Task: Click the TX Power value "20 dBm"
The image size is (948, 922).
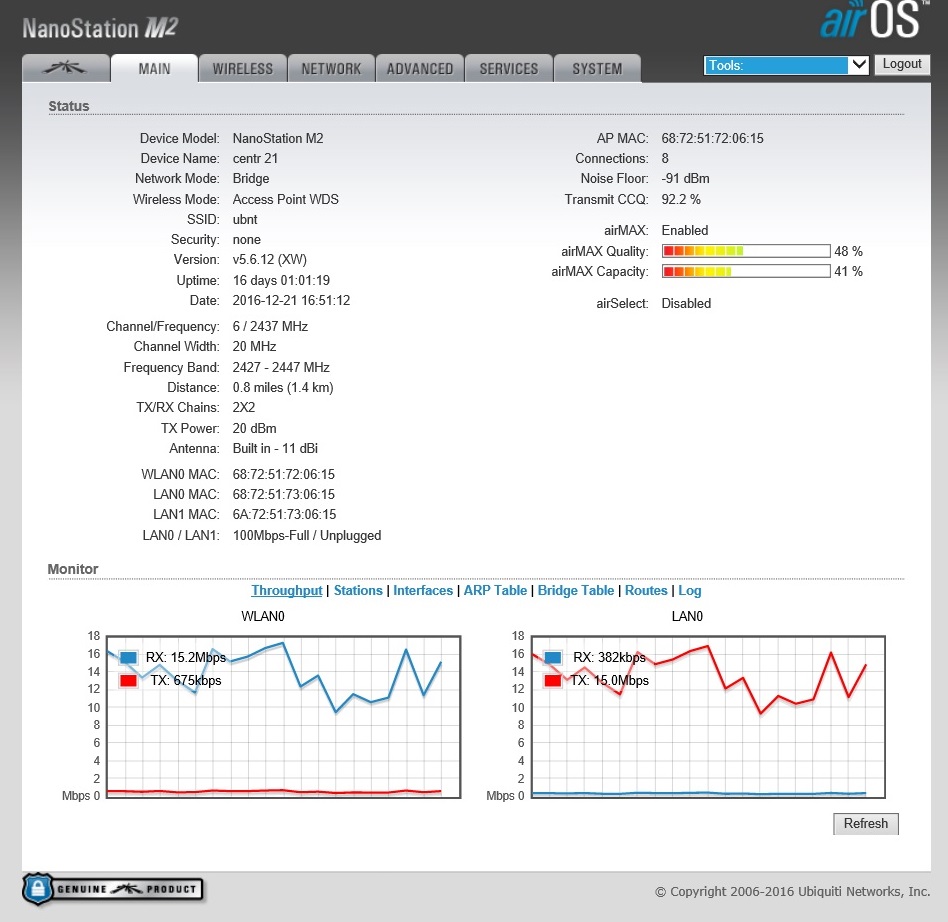Action: pyautogui.click(x=255, y=429)
